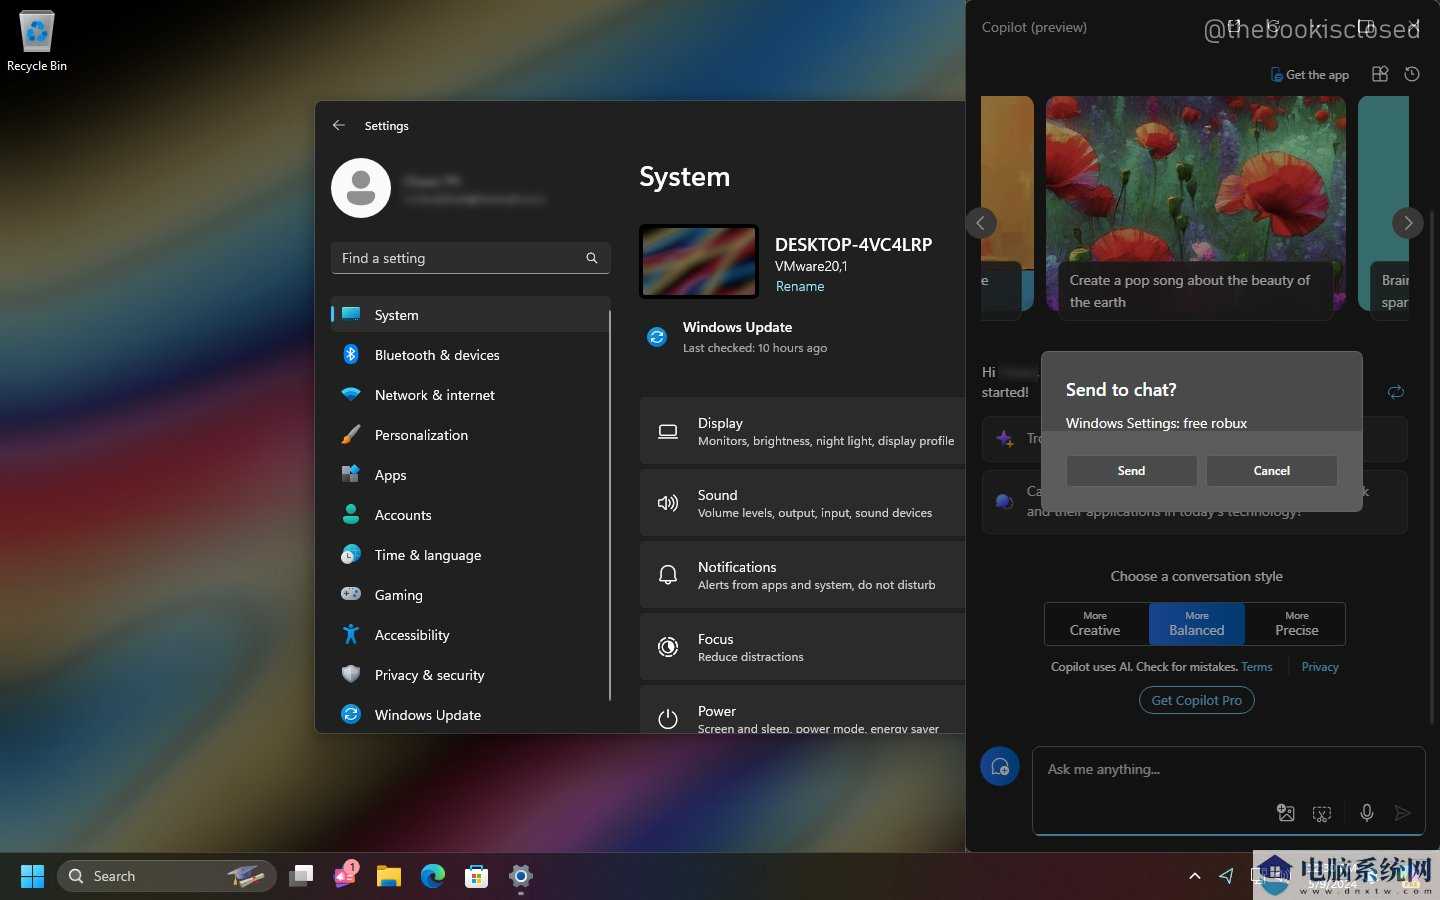Click the Find a setting search box
Viewport: 1440px width, 900px height.
click(x=470, y=258)
